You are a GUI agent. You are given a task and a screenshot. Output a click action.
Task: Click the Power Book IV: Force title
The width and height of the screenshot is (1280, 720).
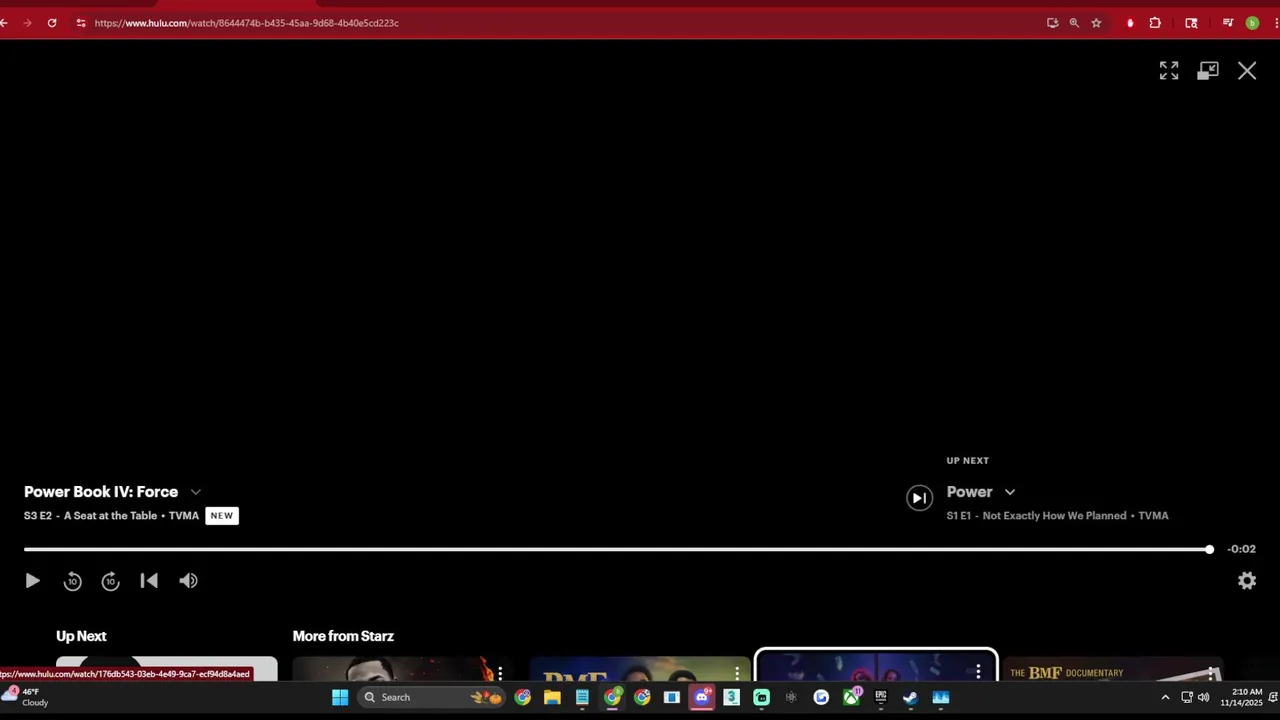tap(101, 492)
